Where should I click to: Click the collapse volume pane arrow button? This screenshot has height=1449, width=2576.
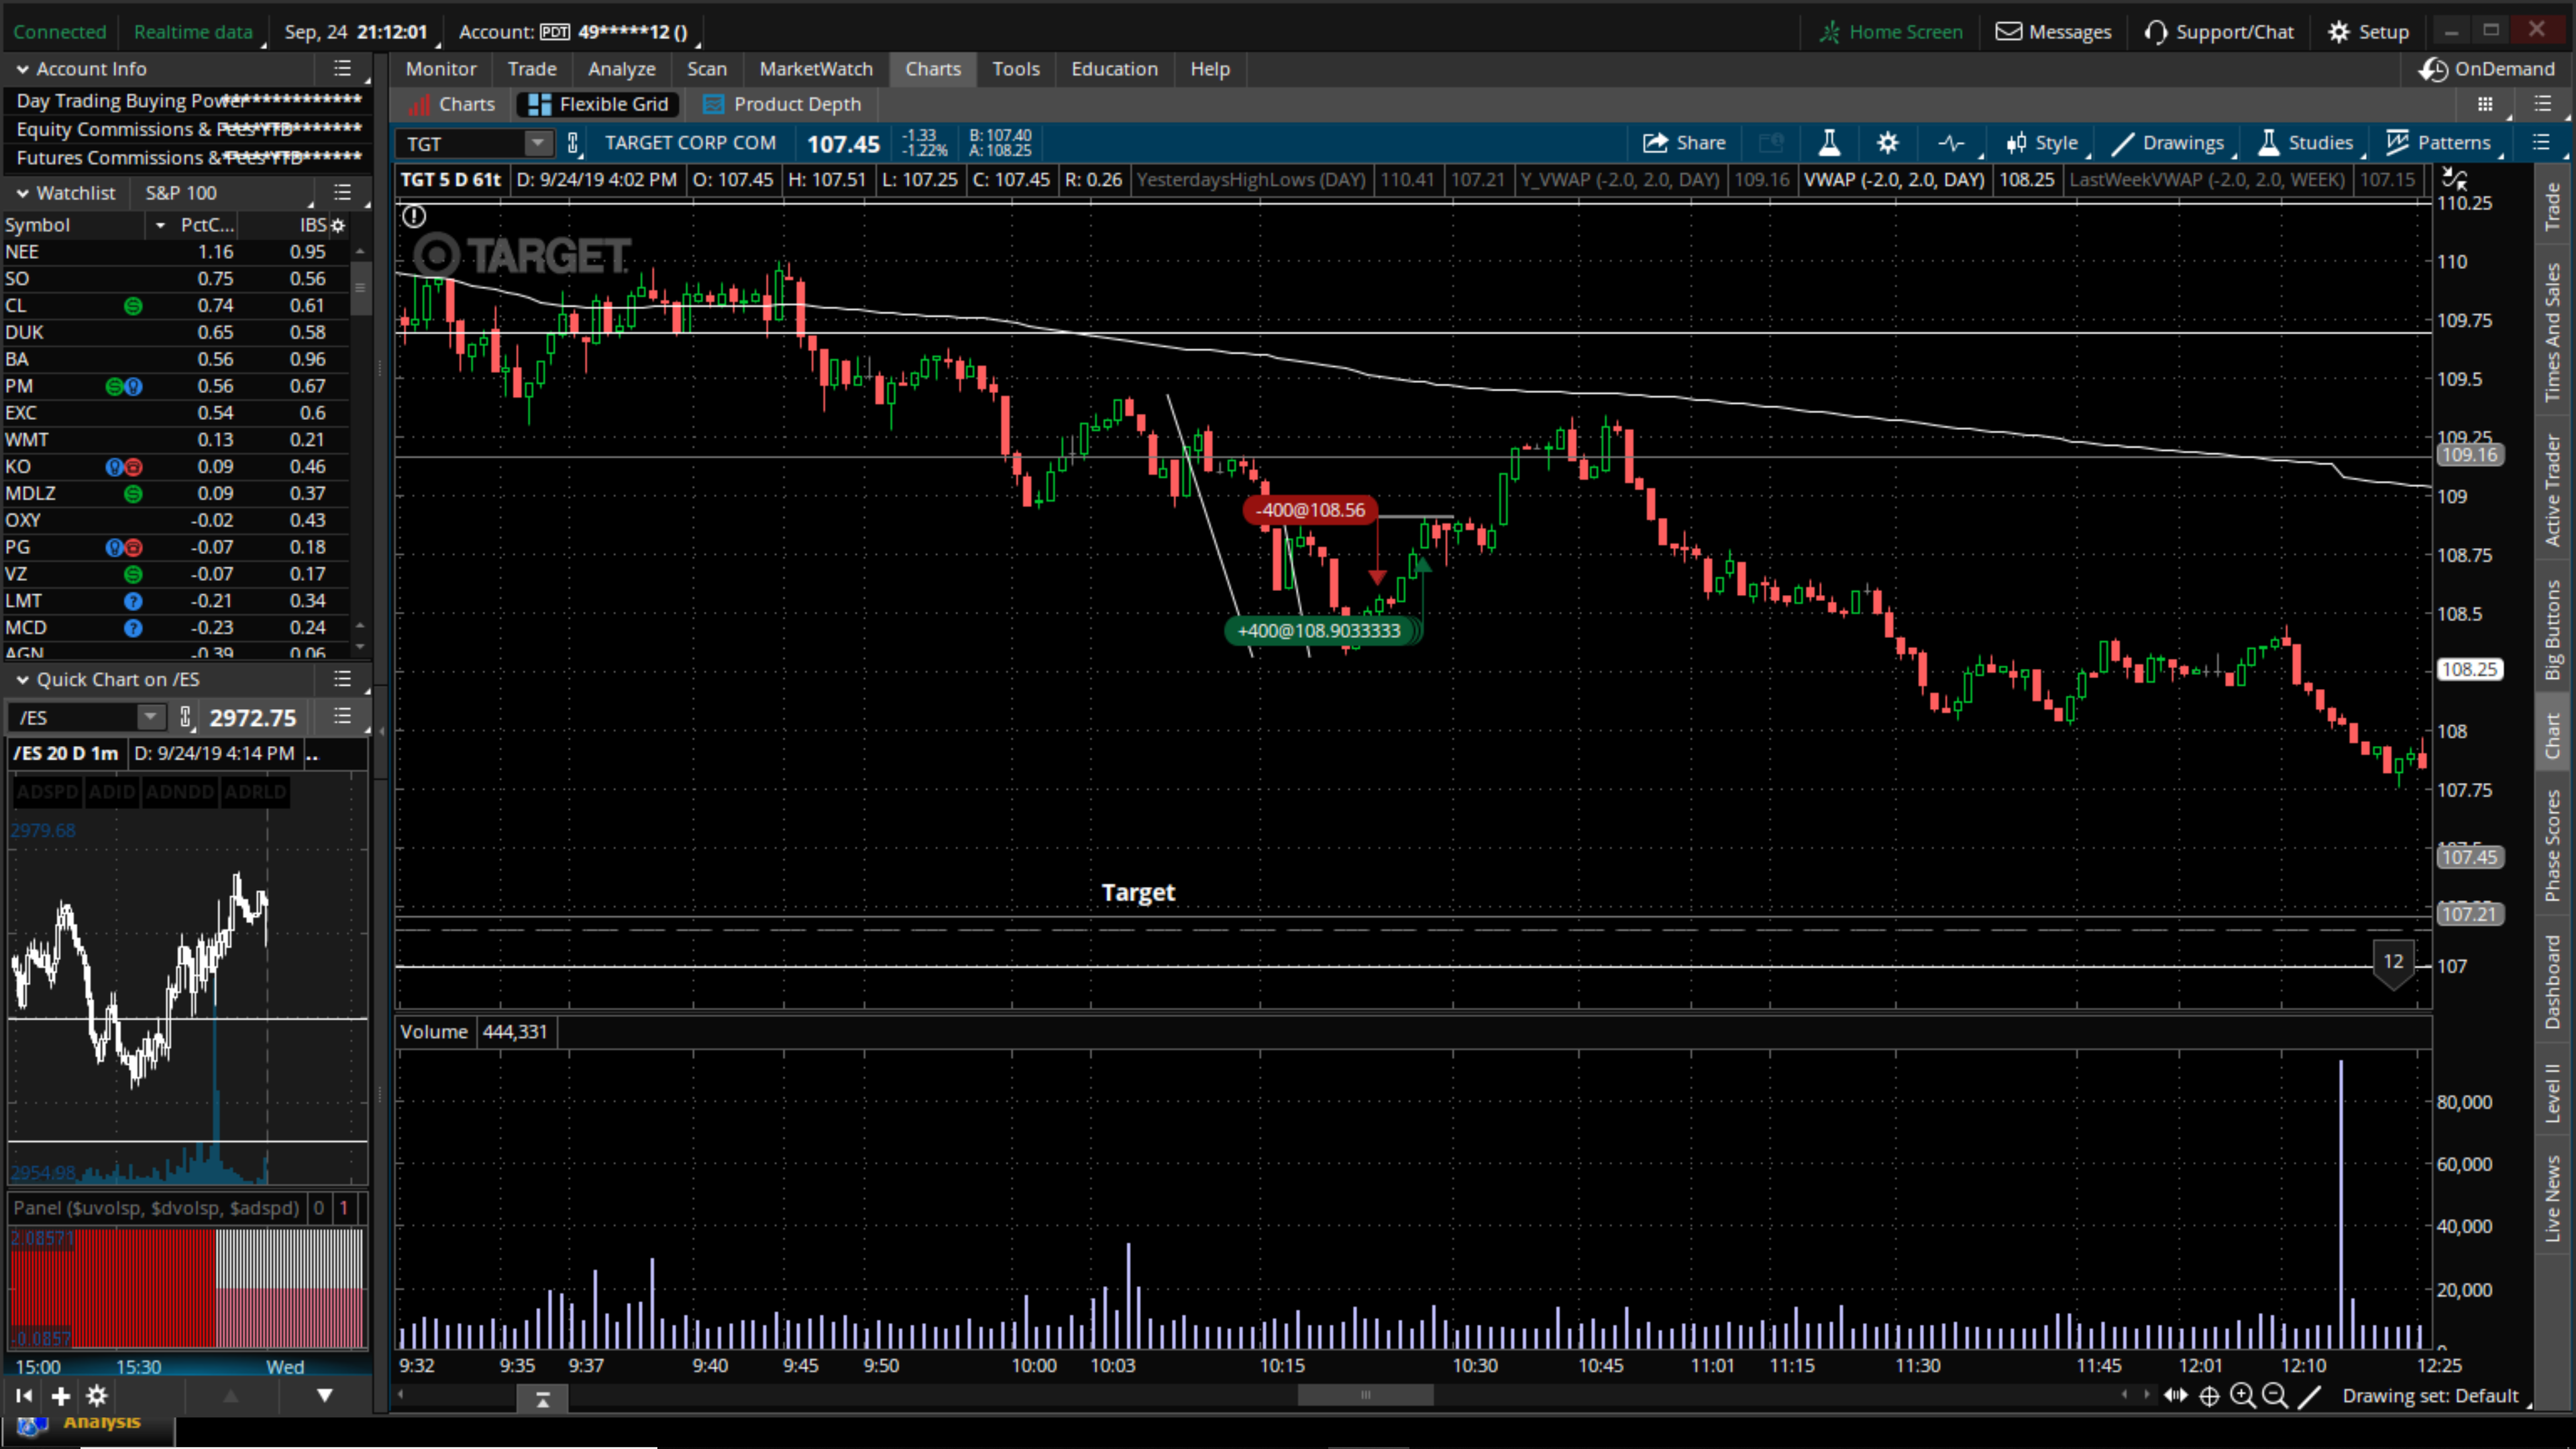(542, 1400)
